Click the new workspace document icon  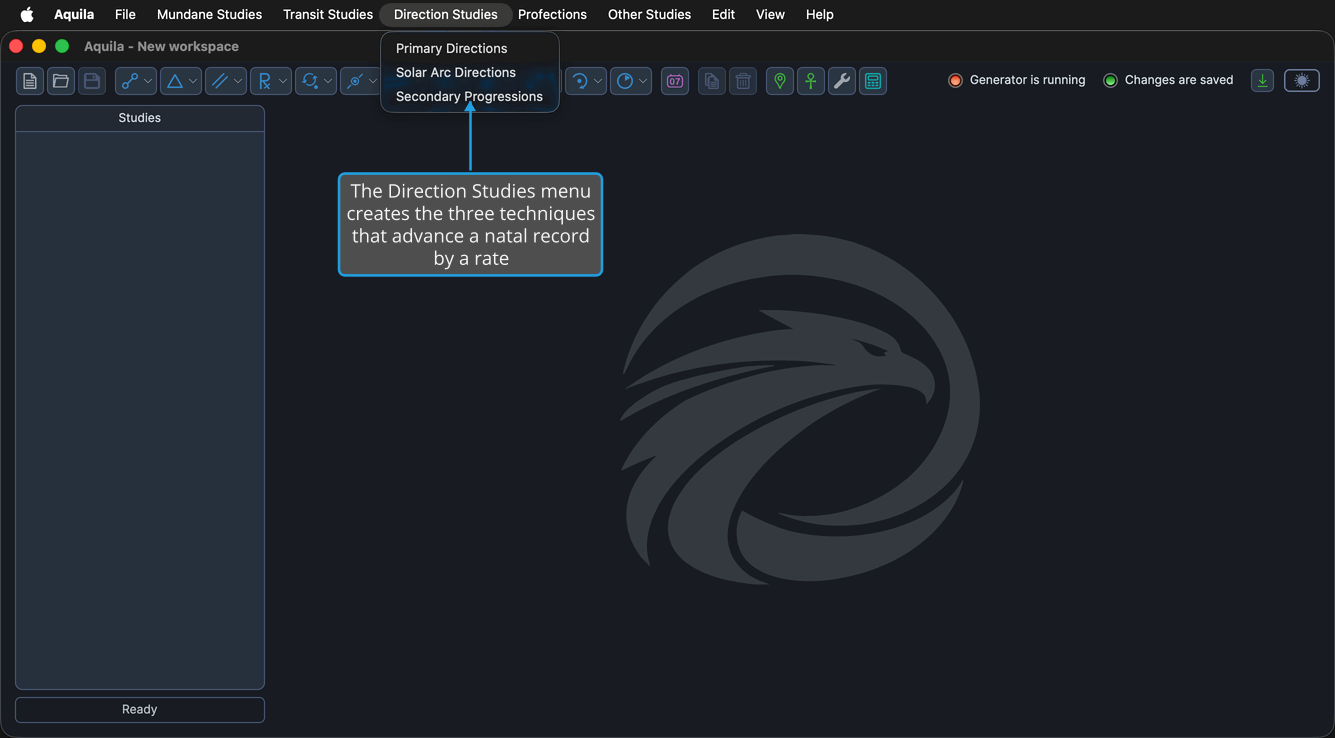coord(30,81)
